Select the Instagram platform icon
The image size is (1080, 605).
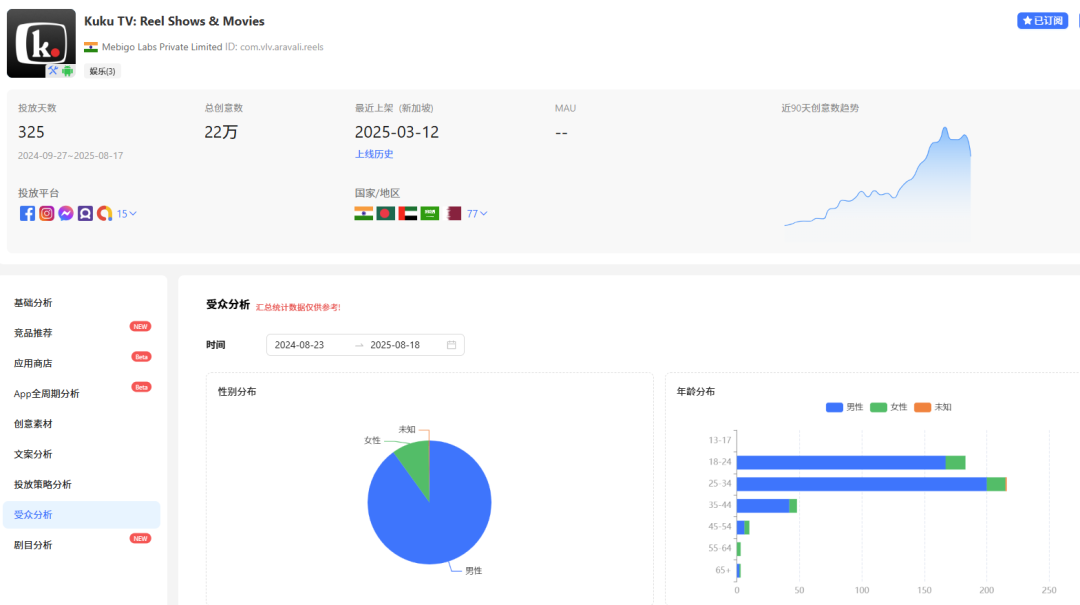coord(46,214)
